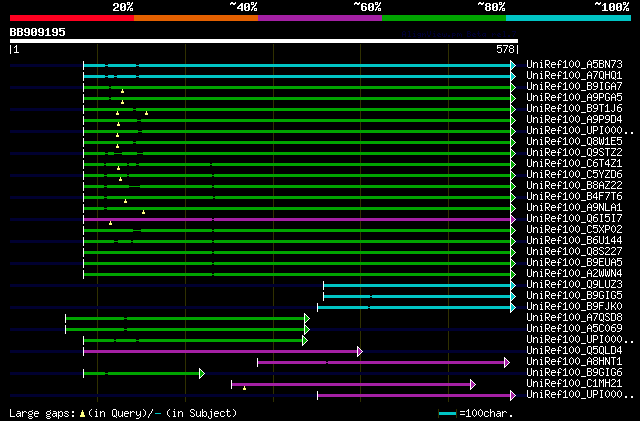Select the UniRef100_C1MH21 label

click(574, 384)
